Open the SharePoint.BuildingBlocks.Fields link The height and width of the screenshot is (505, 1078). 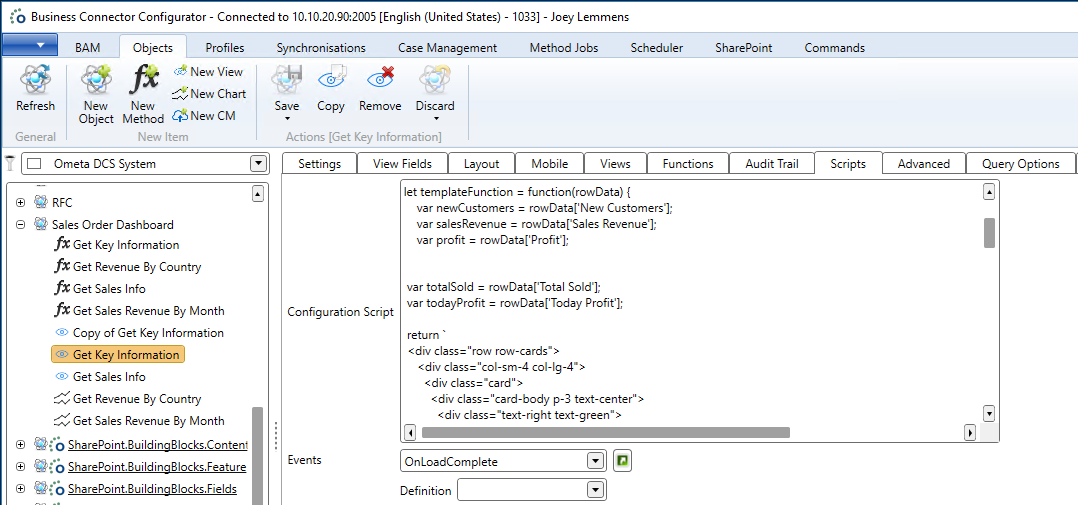152,489
